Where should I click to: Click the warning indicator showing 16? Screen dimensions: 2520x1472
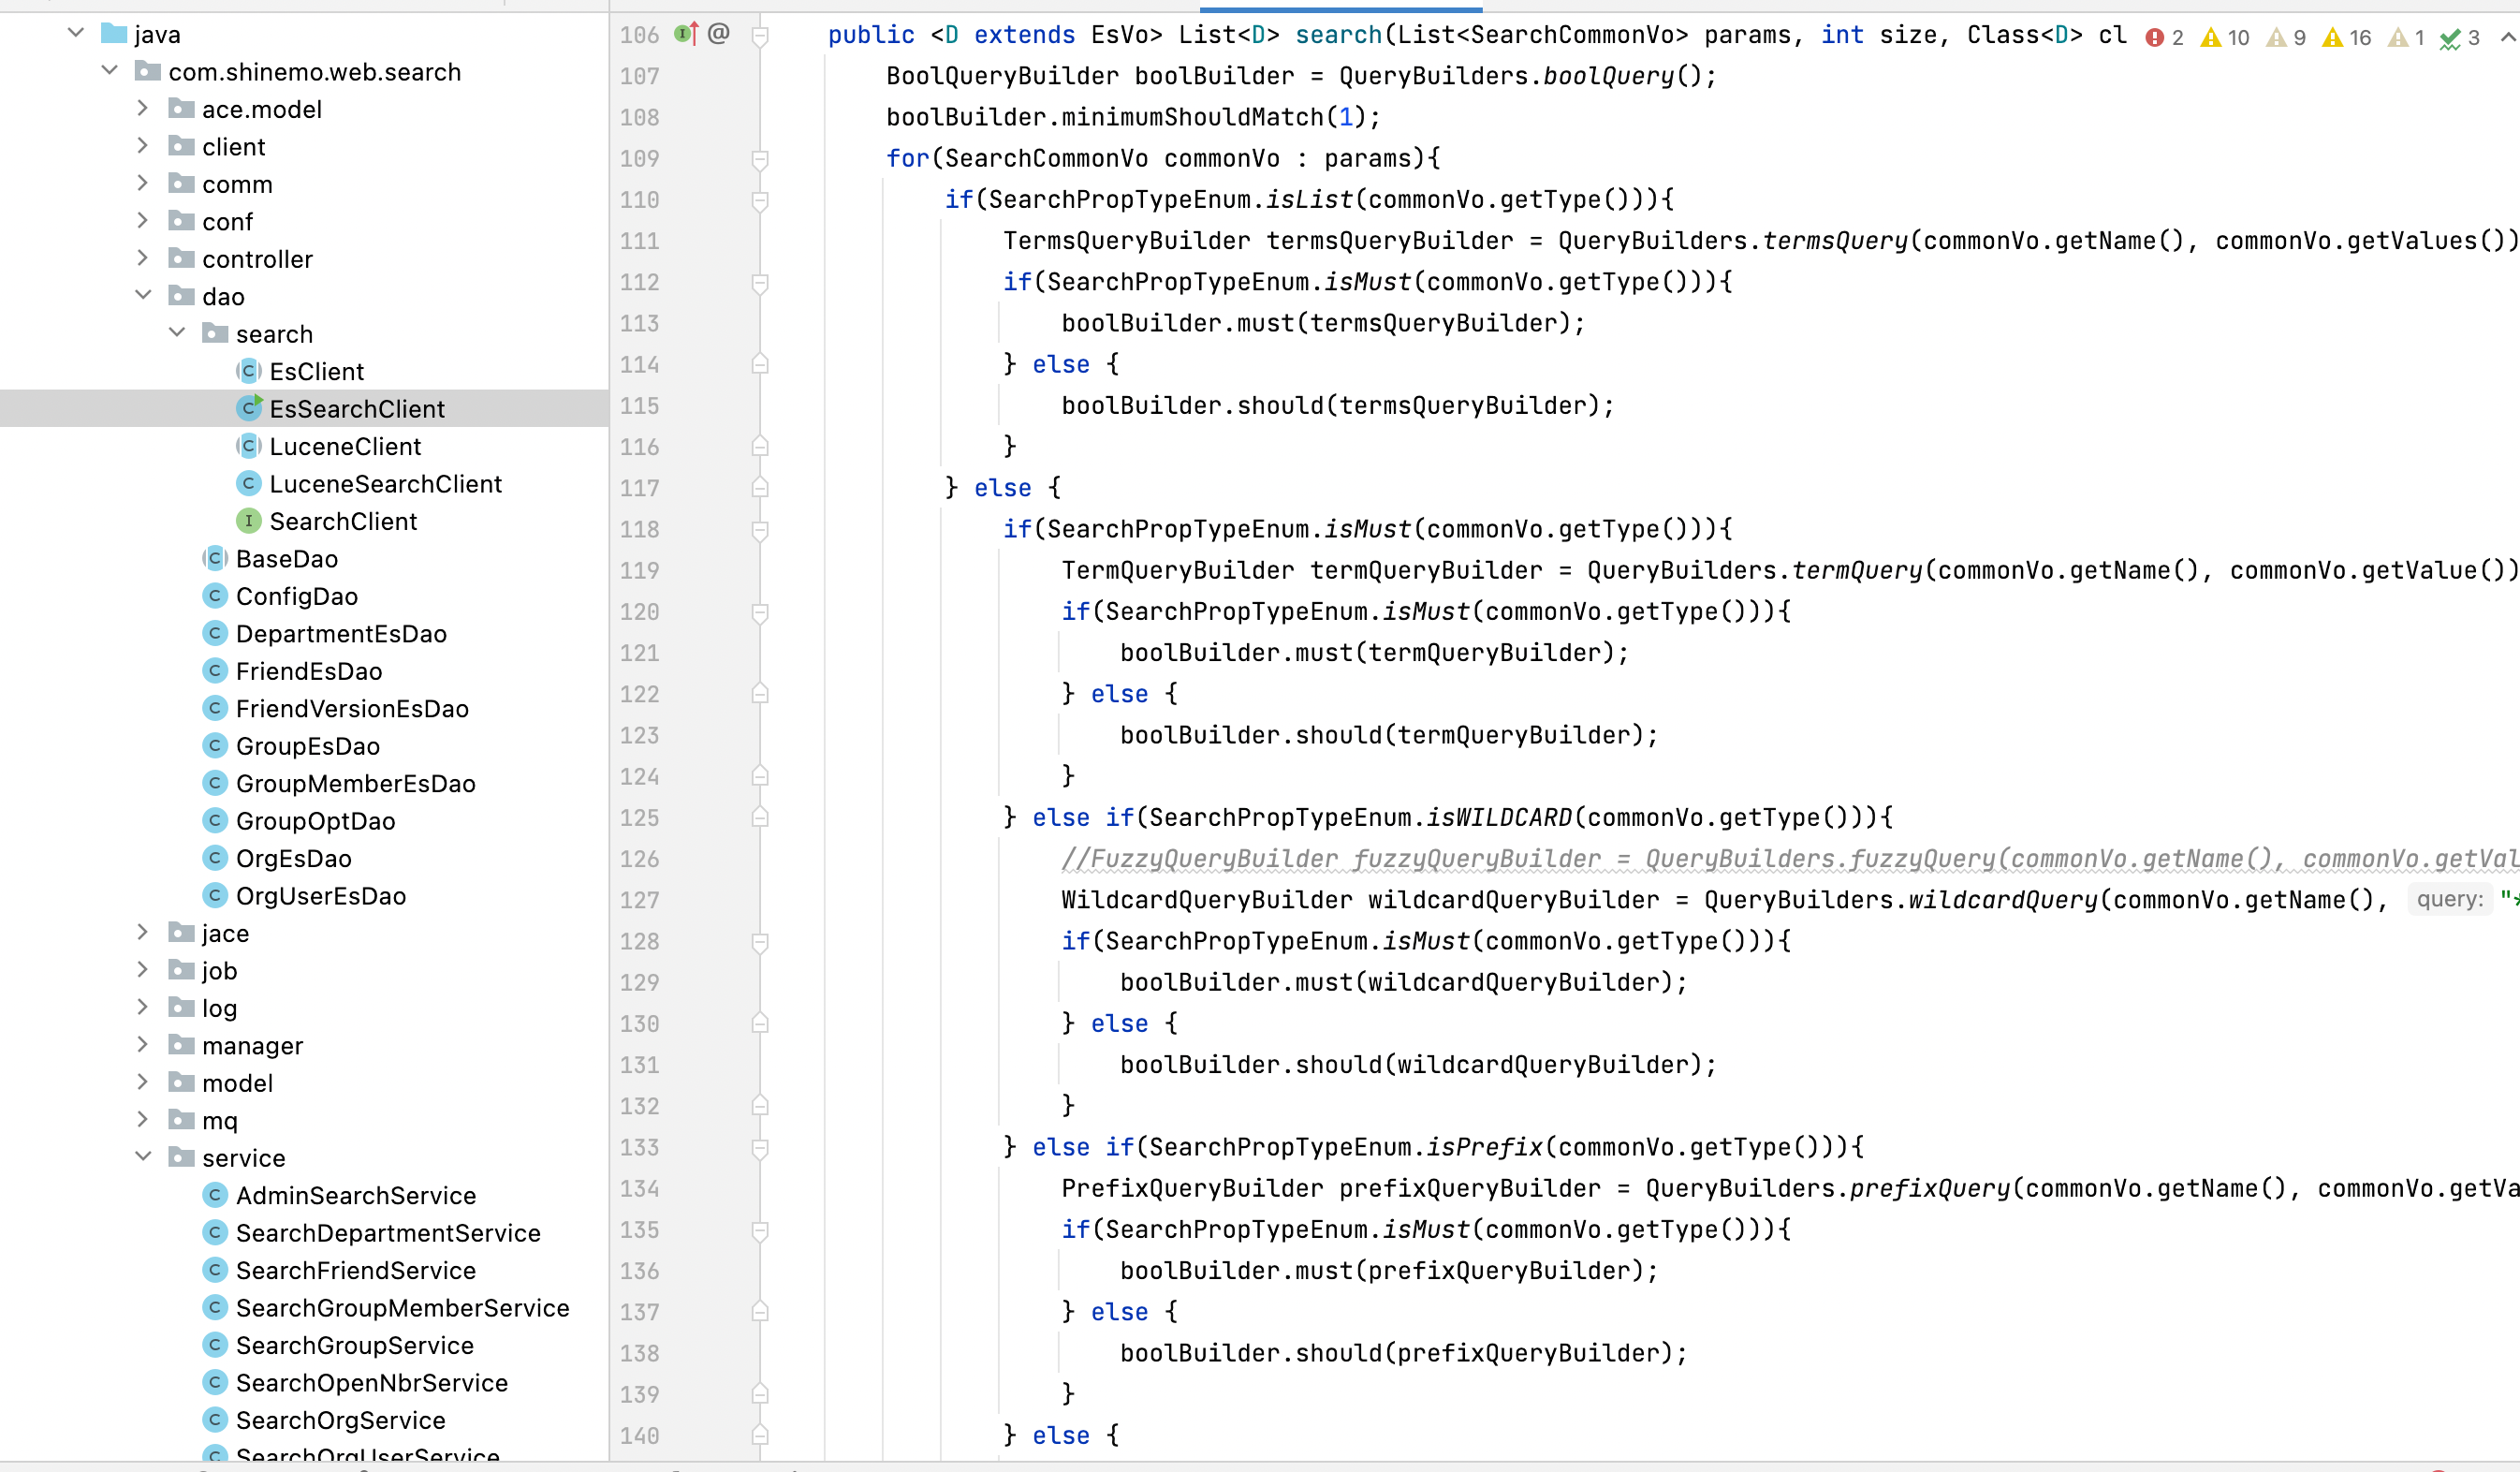tap(2346, 38)
